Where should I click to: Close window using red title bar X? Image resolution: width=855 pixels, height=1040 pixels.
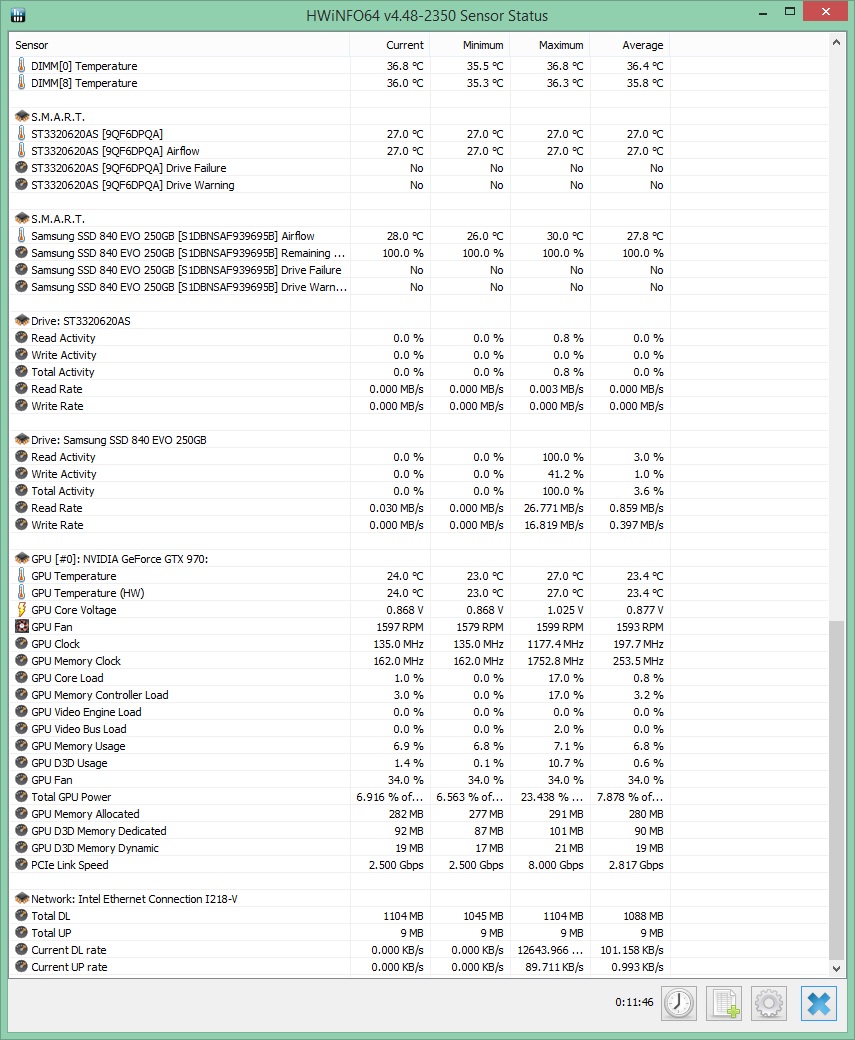(825, 11)
